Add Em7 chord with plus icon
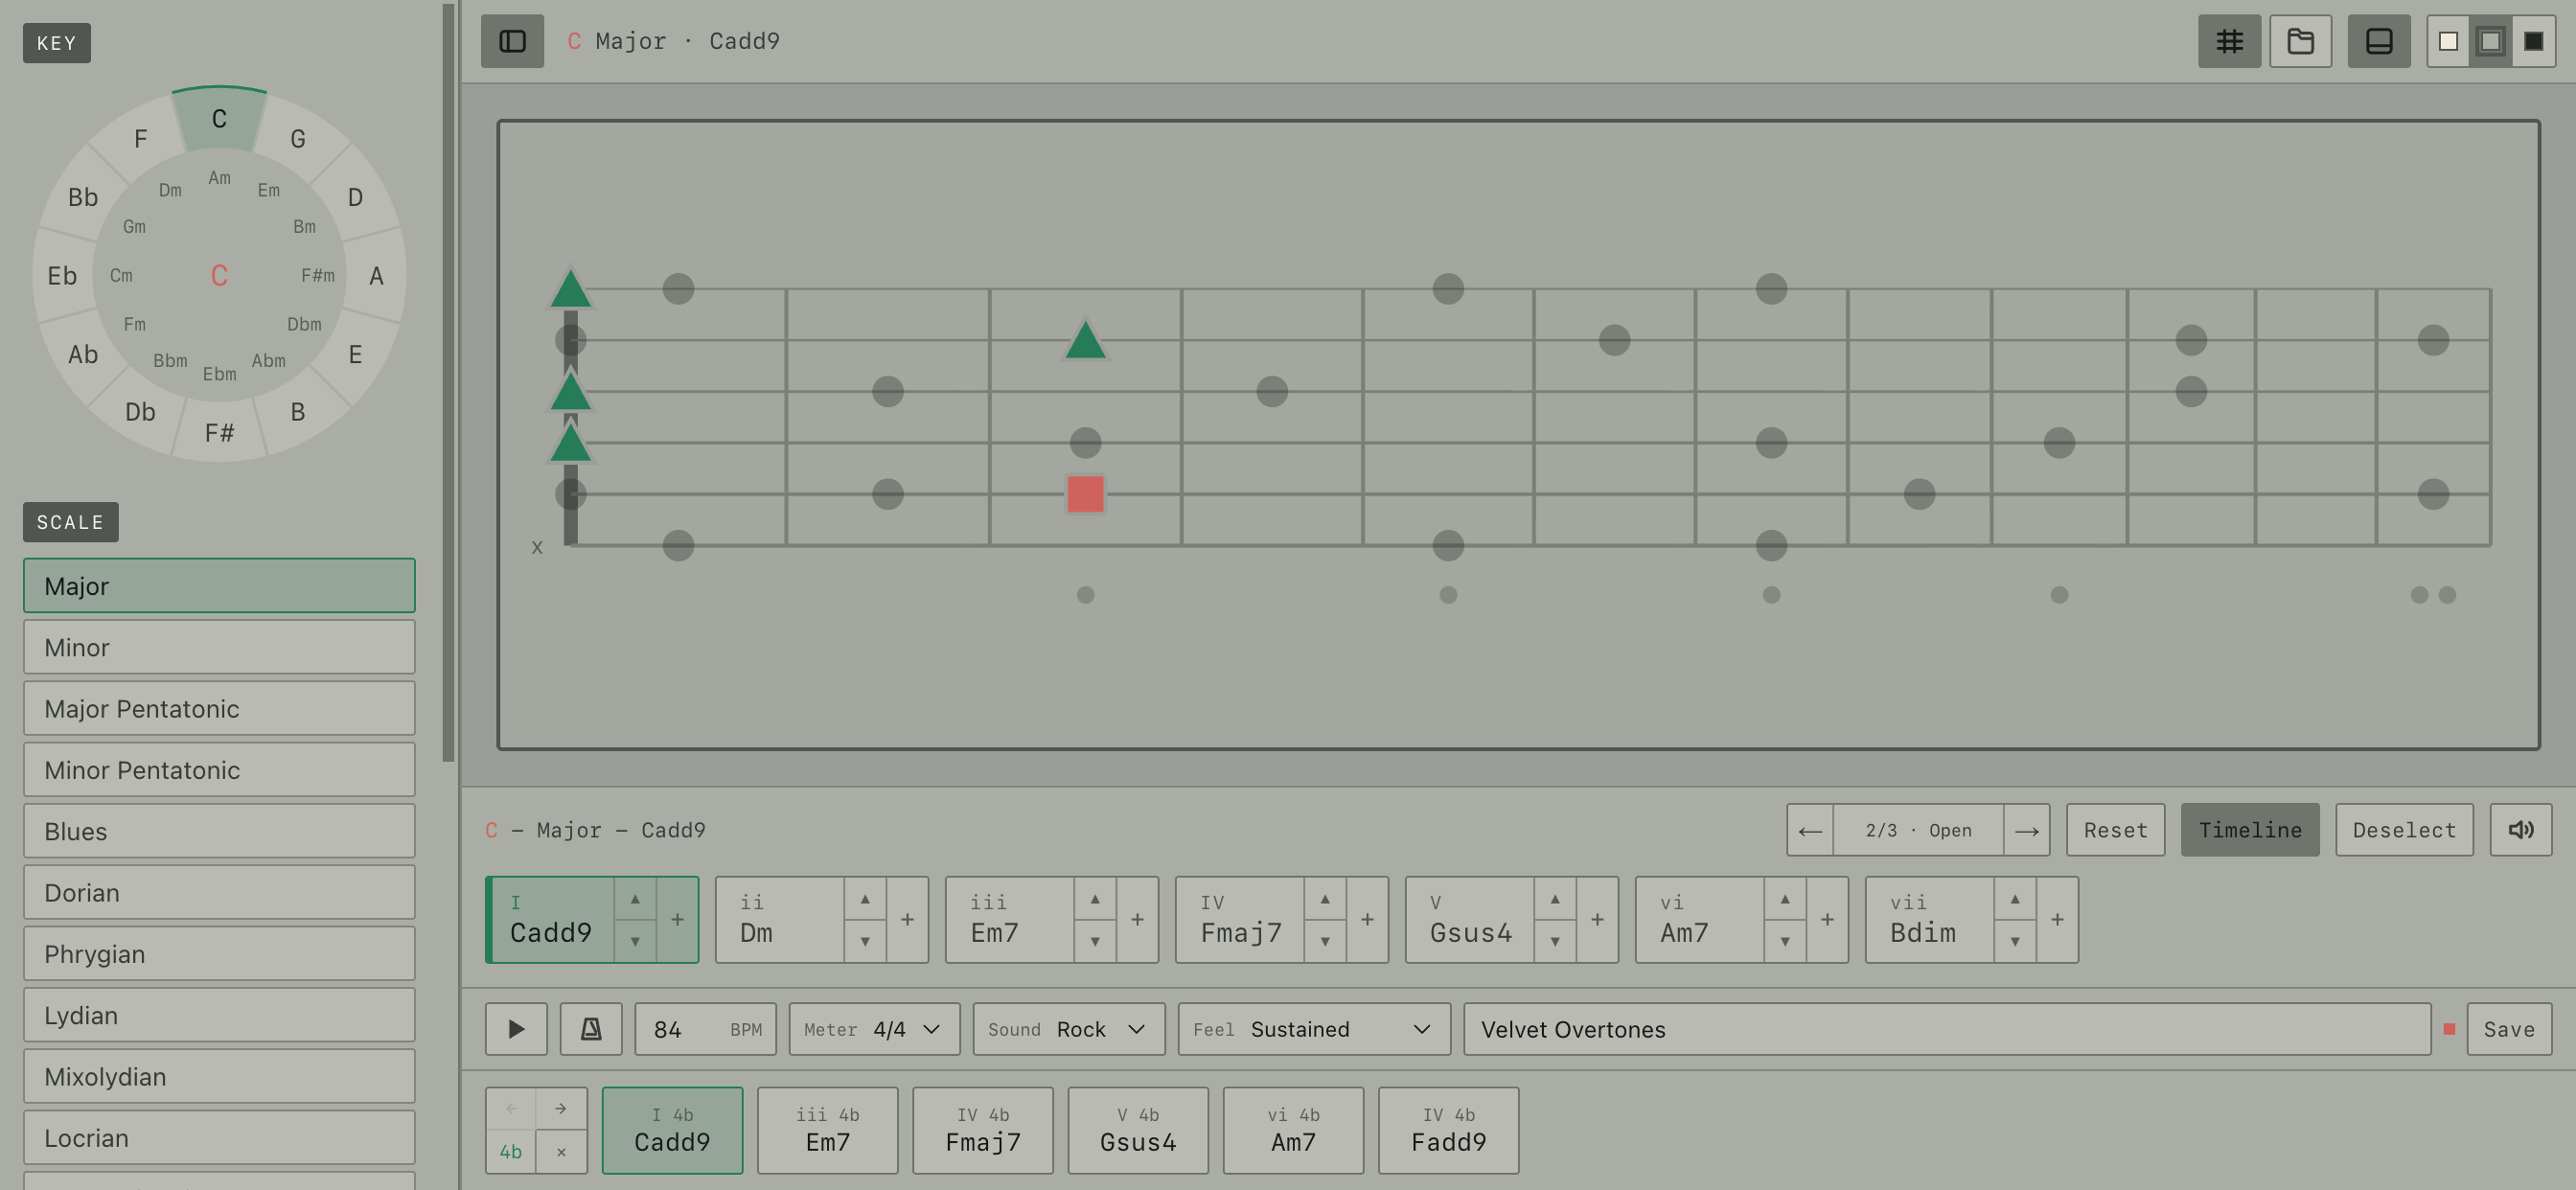This screenshot has height=1190, width=2576. [x=1137, y=920]
